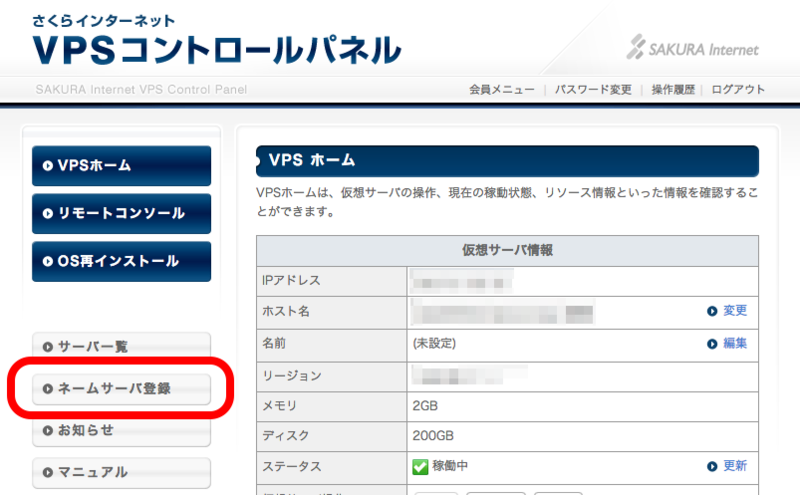800x495 pixels.
Task: Select OS再インストール in the sidebar
Action: [121, 261]
